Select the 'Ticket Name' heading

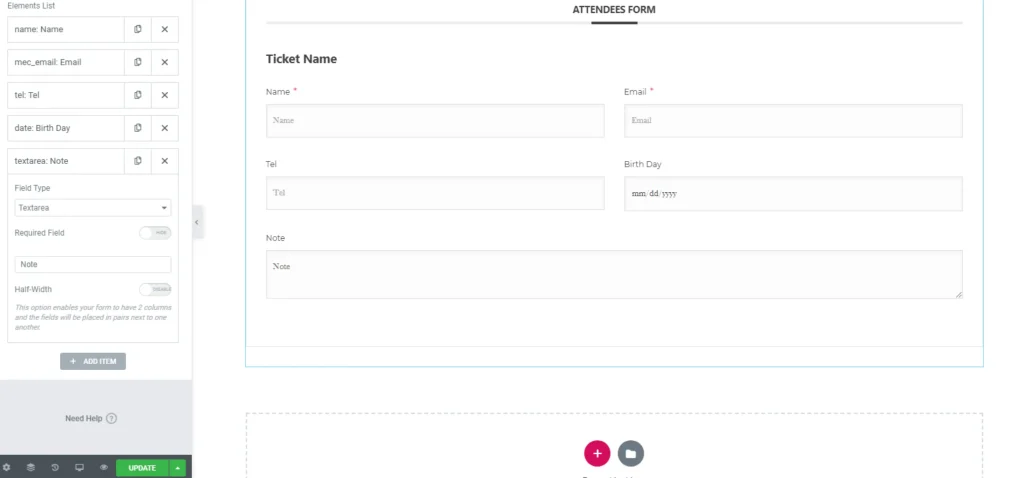point(301,59)
